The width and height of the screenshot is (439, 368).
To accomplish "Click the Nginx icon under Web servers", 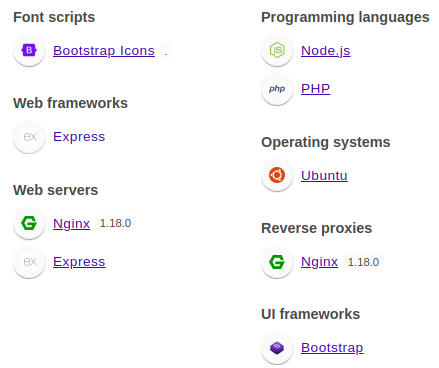I will coord(29,223).
